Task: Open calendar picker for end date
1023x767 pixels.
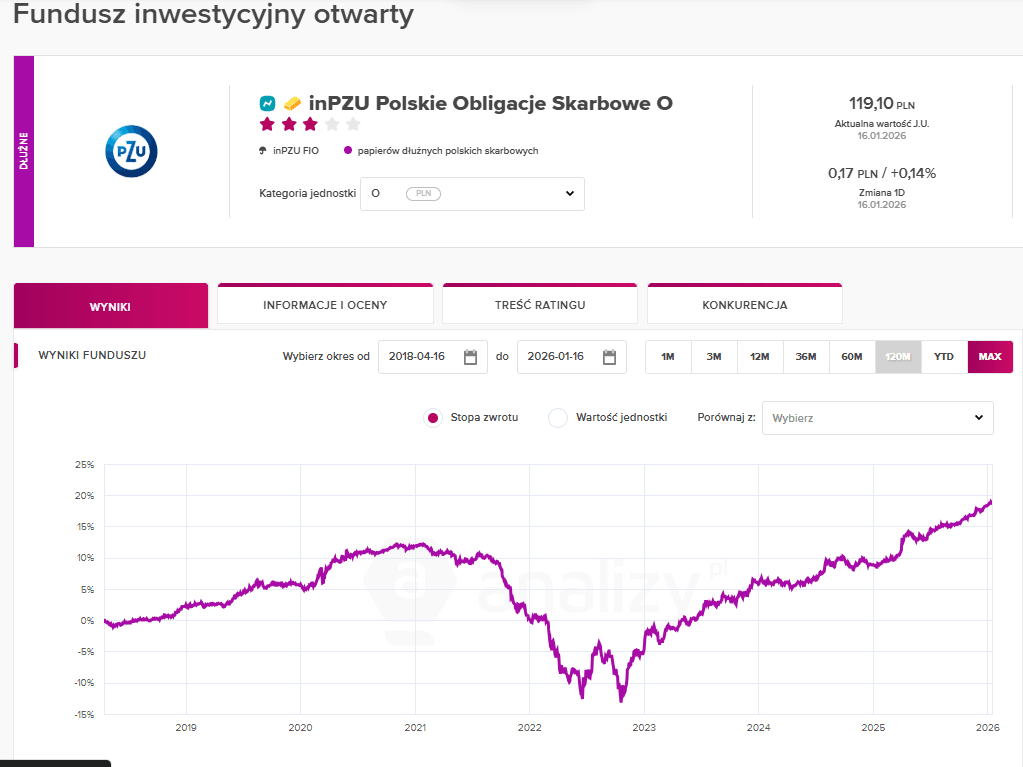Action: (609, 357)
